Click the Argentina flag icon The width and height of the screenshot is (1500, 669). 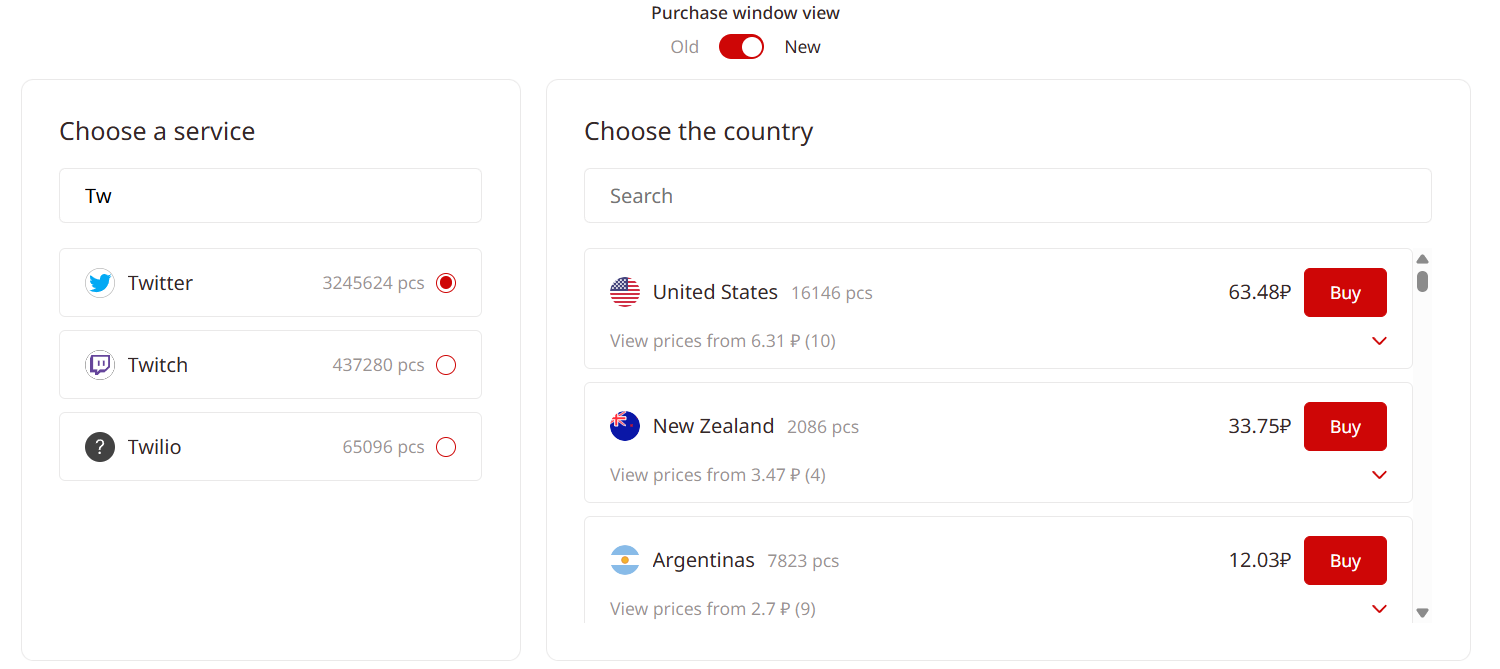625,560
